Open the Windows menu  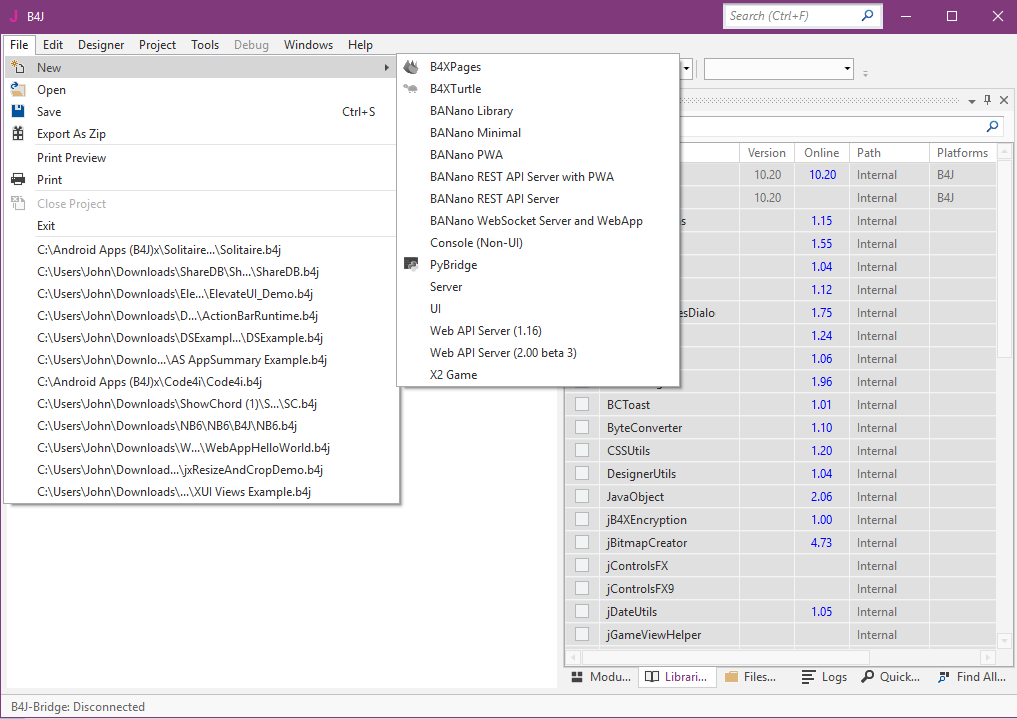pos(308,45)
